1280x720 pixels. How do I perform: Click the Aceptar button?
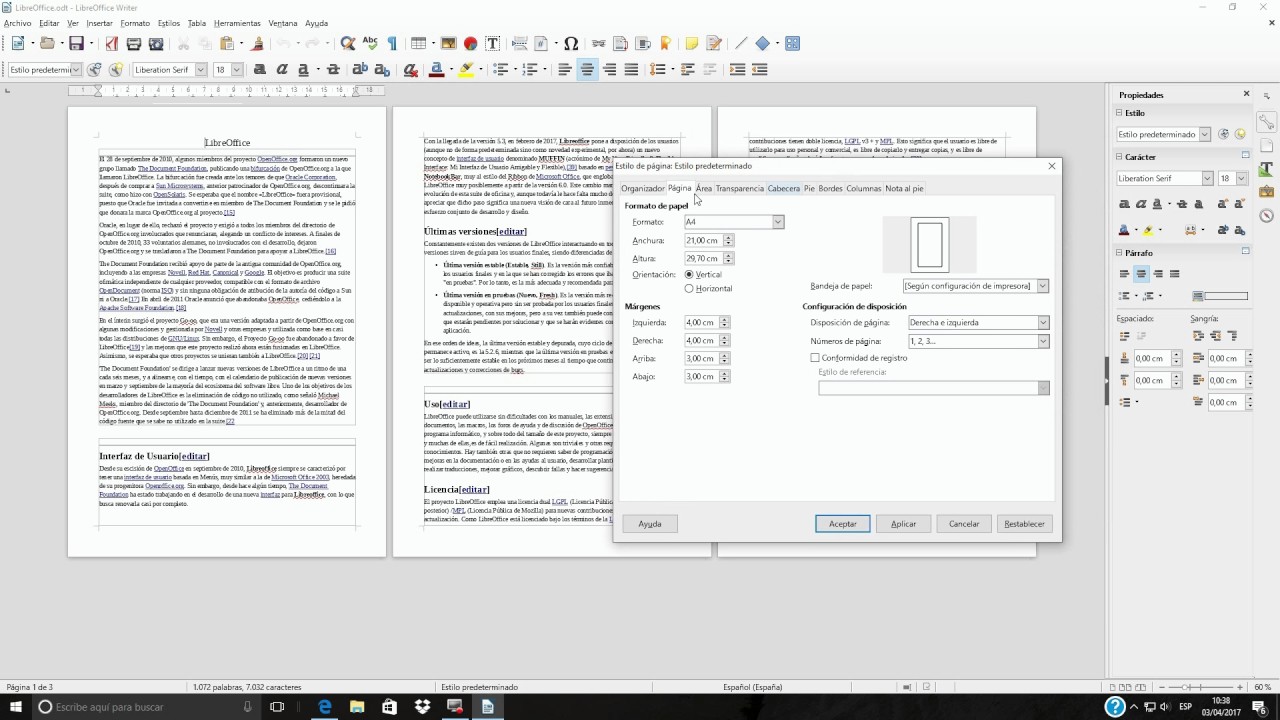pyautogui.click(x=843, y=524)
